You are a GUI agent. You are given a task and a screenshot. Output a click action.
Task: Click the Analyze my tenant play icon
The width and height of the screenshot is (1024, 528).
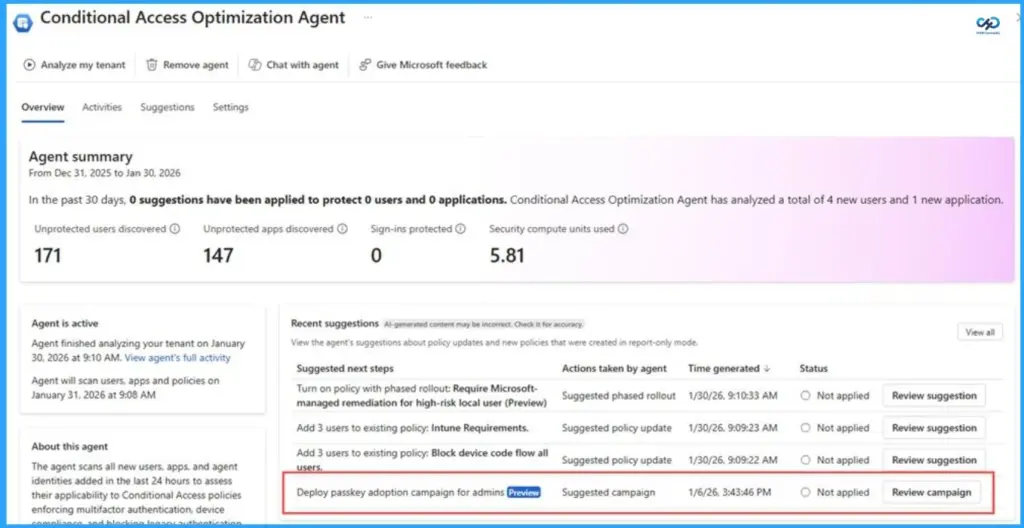[29, 65]
